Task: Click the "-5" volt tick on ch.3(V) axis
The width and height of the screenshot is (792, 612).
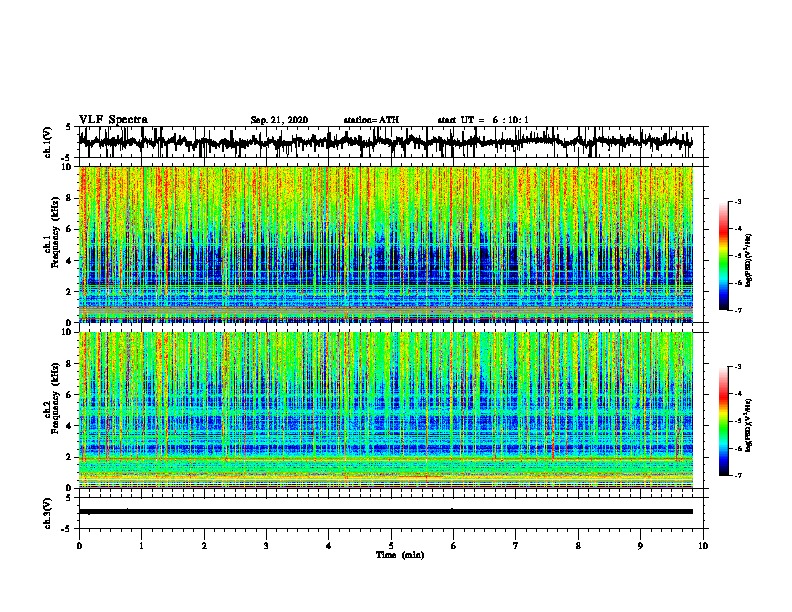Action: [67, 529]
